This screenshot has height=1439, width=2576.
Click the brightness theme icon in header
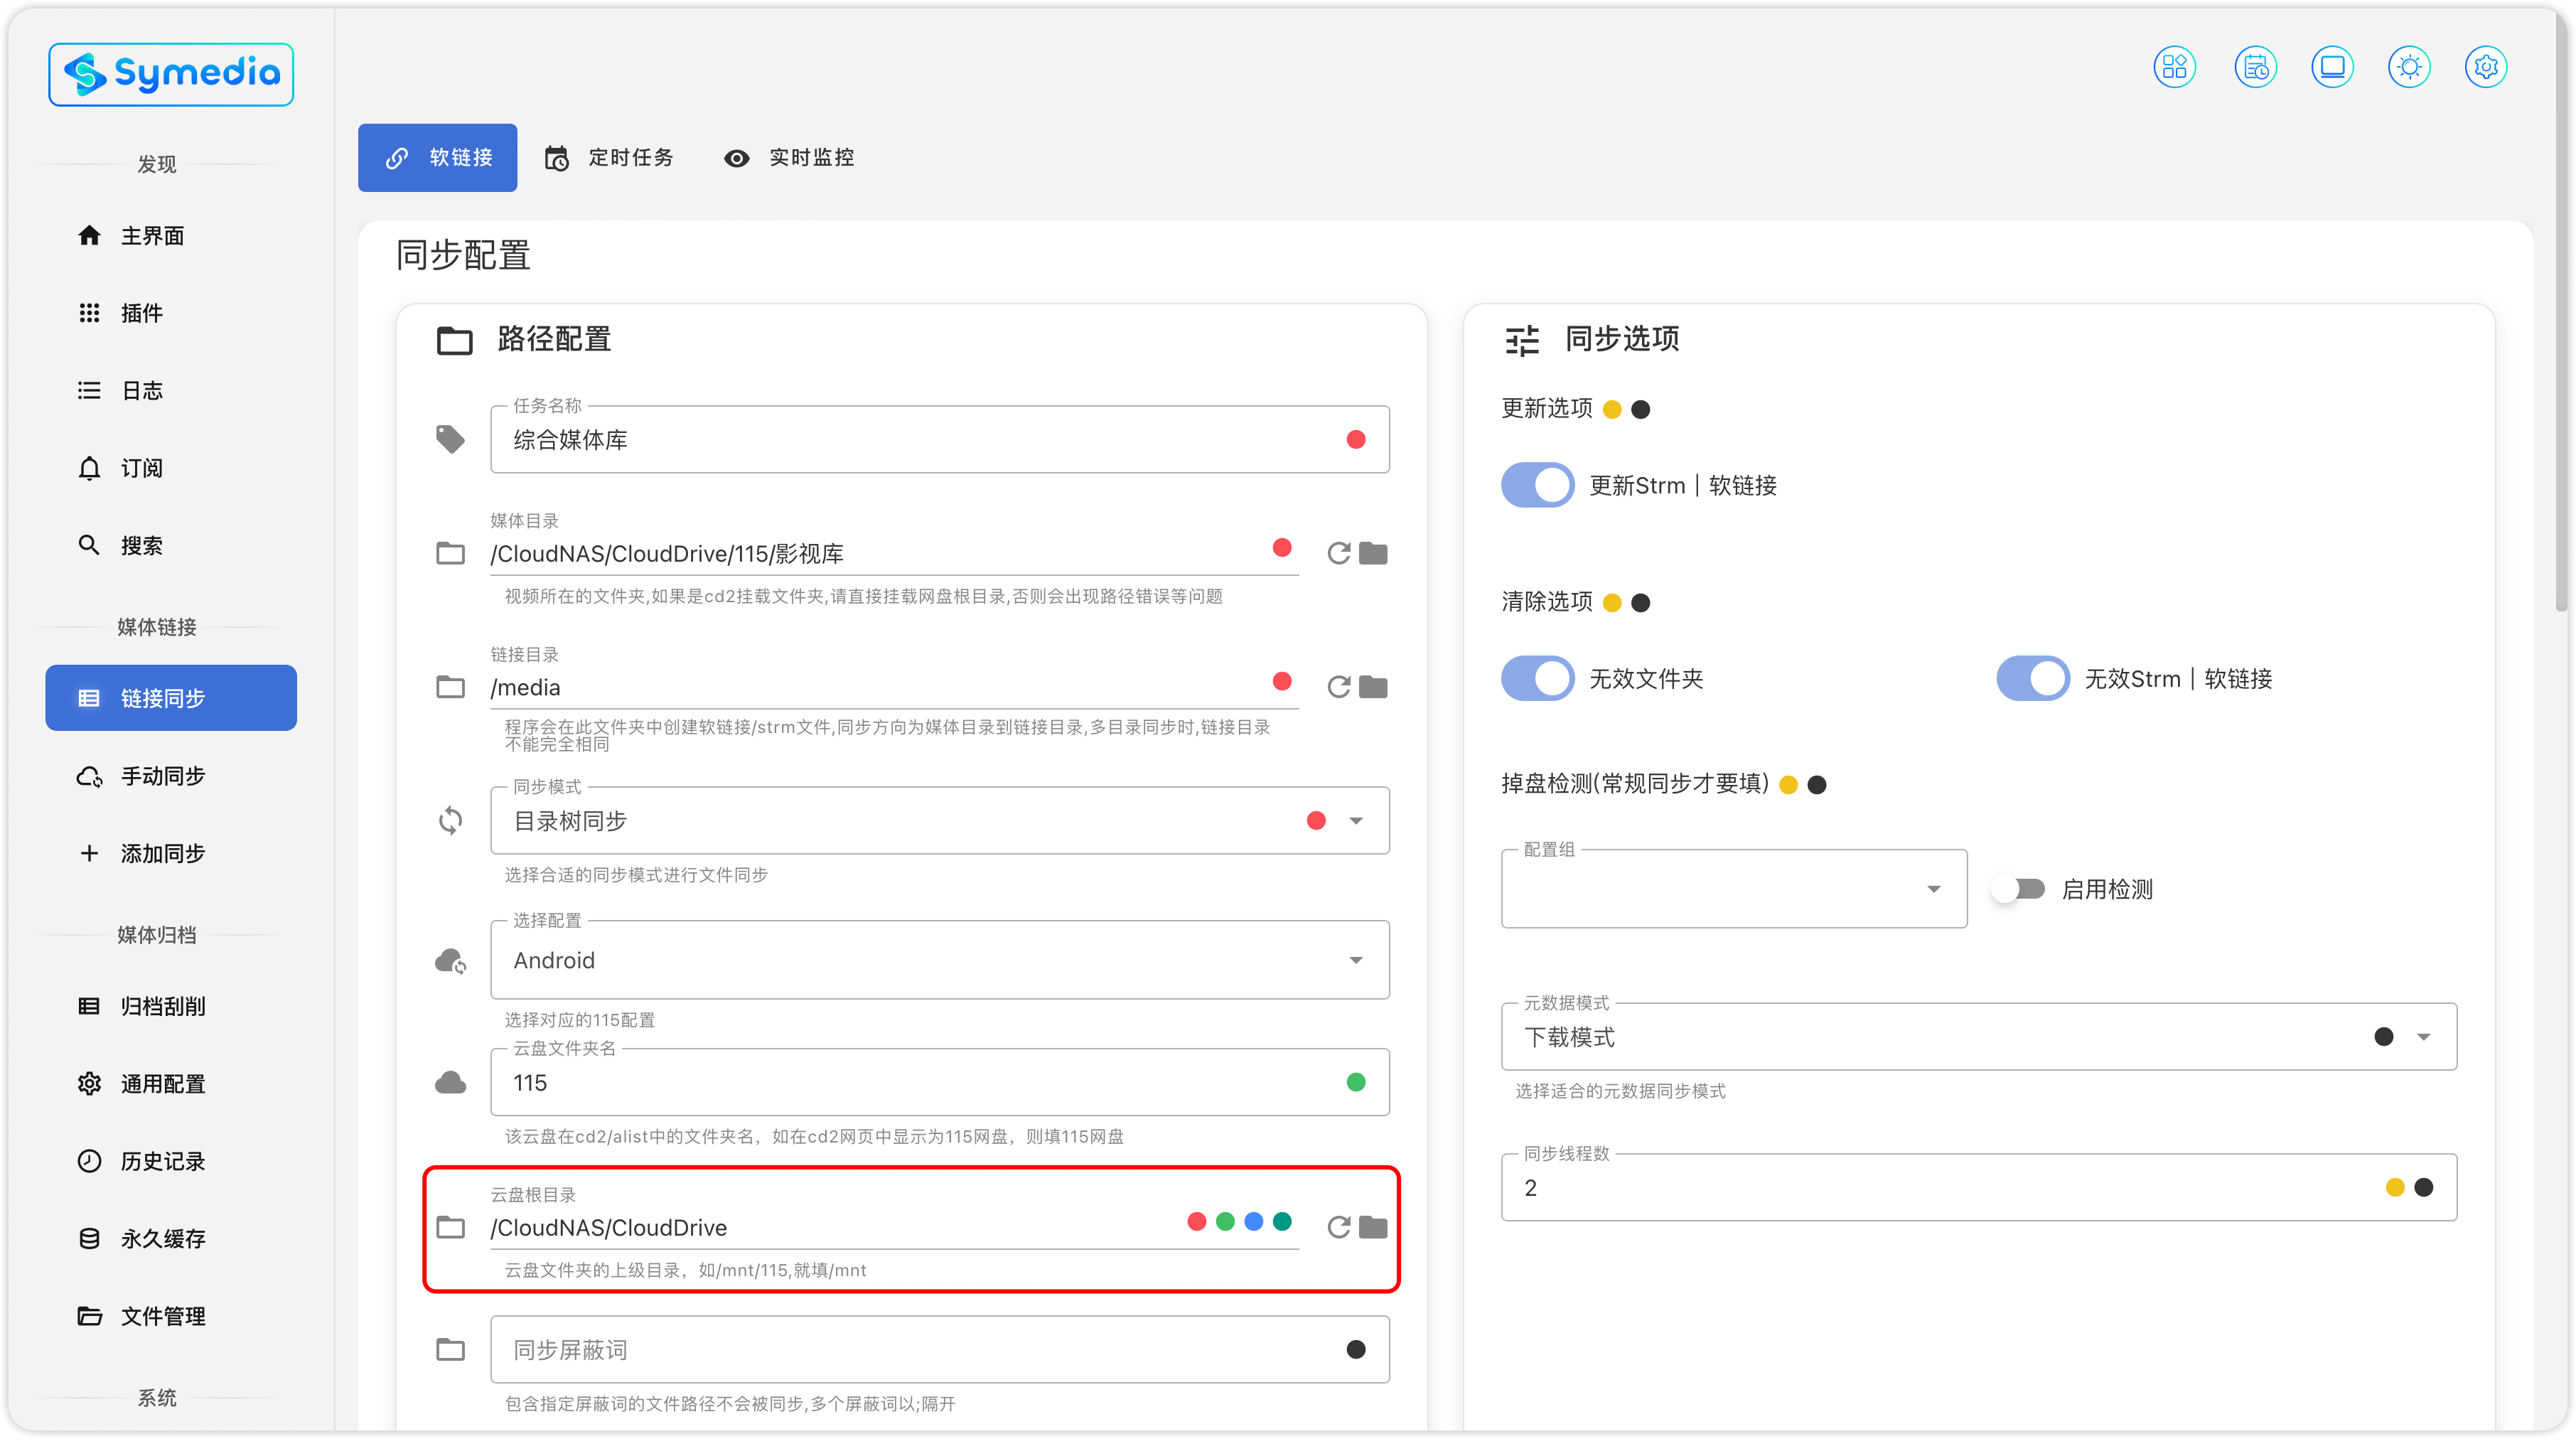coord(2408,67)
